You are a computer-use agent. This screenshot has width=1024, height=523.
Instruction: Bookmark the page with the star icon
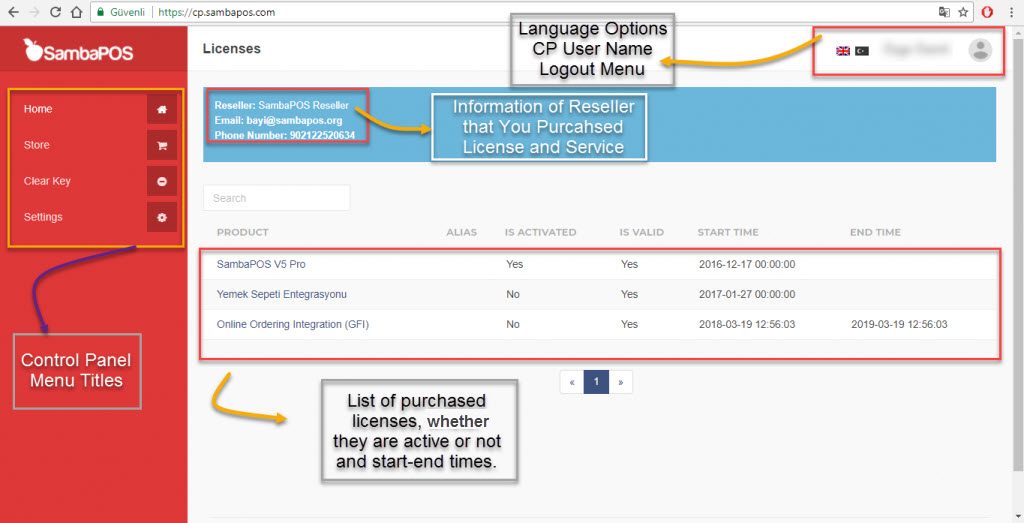coord(963,12)
